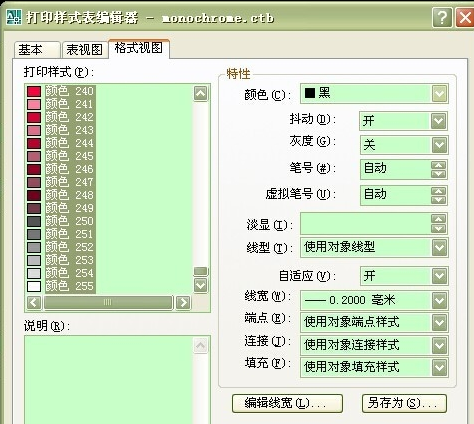Click the help question mark button

pyautogui.click(x=442, y=18)
